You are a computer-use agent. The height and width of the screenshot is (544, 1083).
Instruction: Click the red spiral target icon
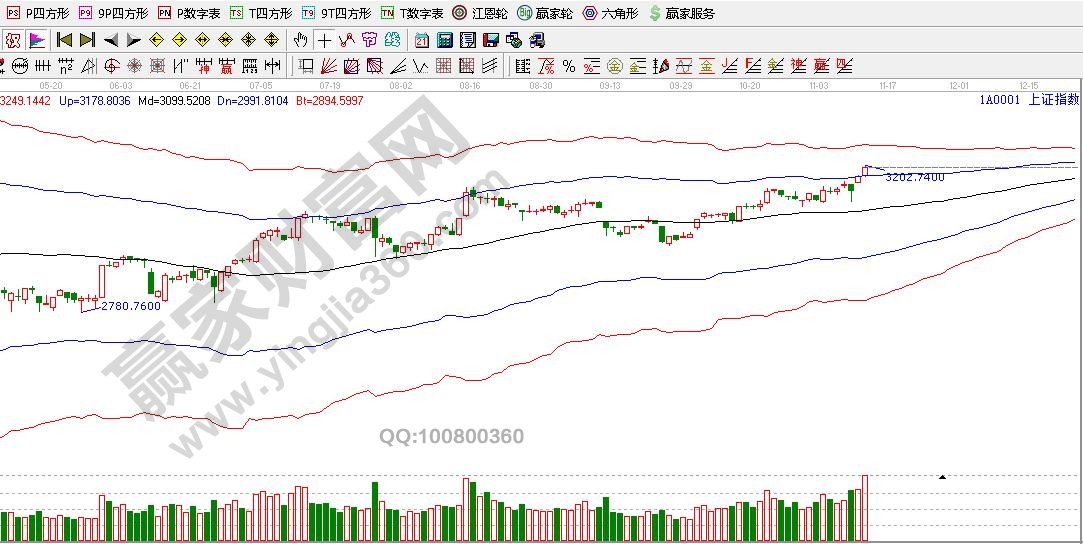[109, 66]
